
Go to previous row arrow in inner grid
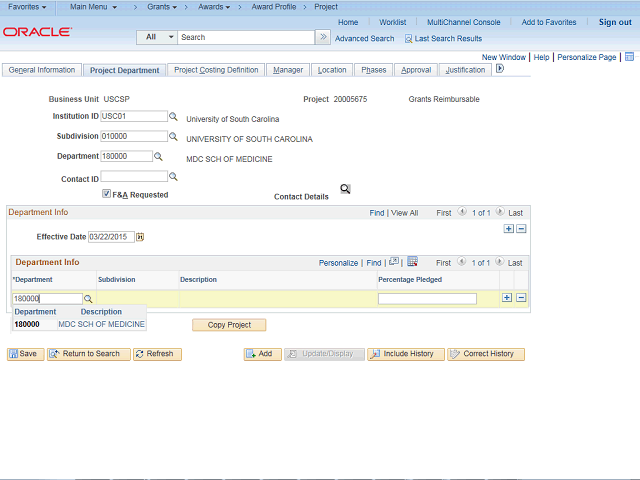pyautogui.click(x=462, y=262)
